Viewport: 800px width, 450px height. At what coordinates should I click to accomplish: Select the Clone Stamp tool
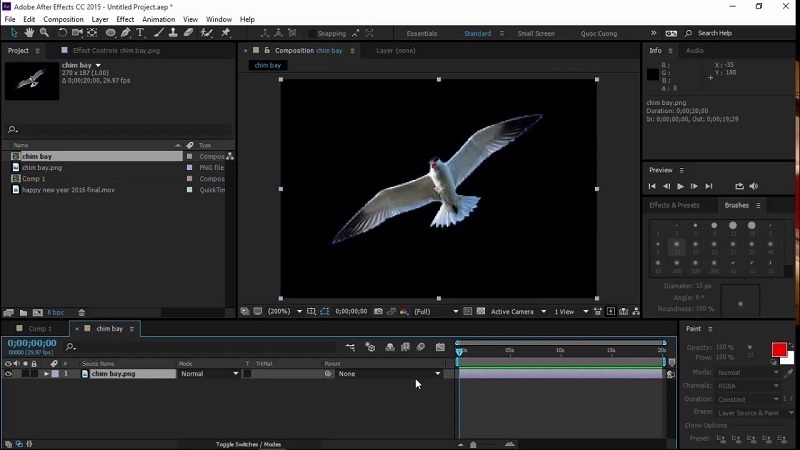click(173, 33)
